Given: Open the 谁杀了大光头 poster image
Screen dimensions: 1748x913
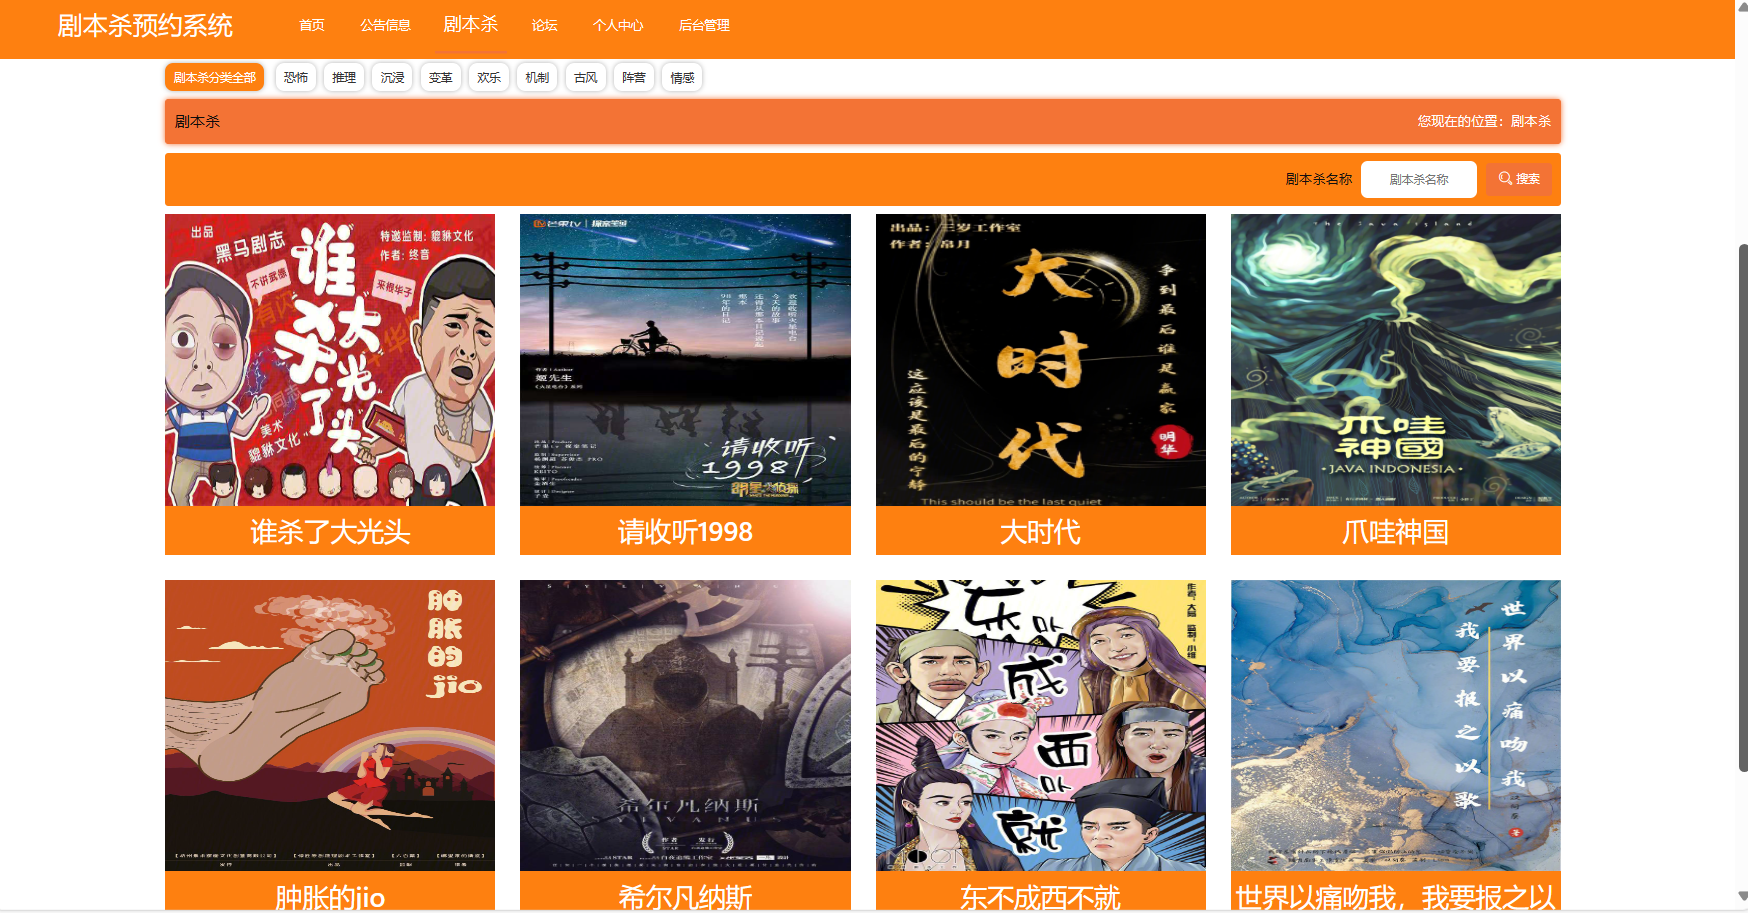Looking at the screenshot, I should click(x=330, y=360).
